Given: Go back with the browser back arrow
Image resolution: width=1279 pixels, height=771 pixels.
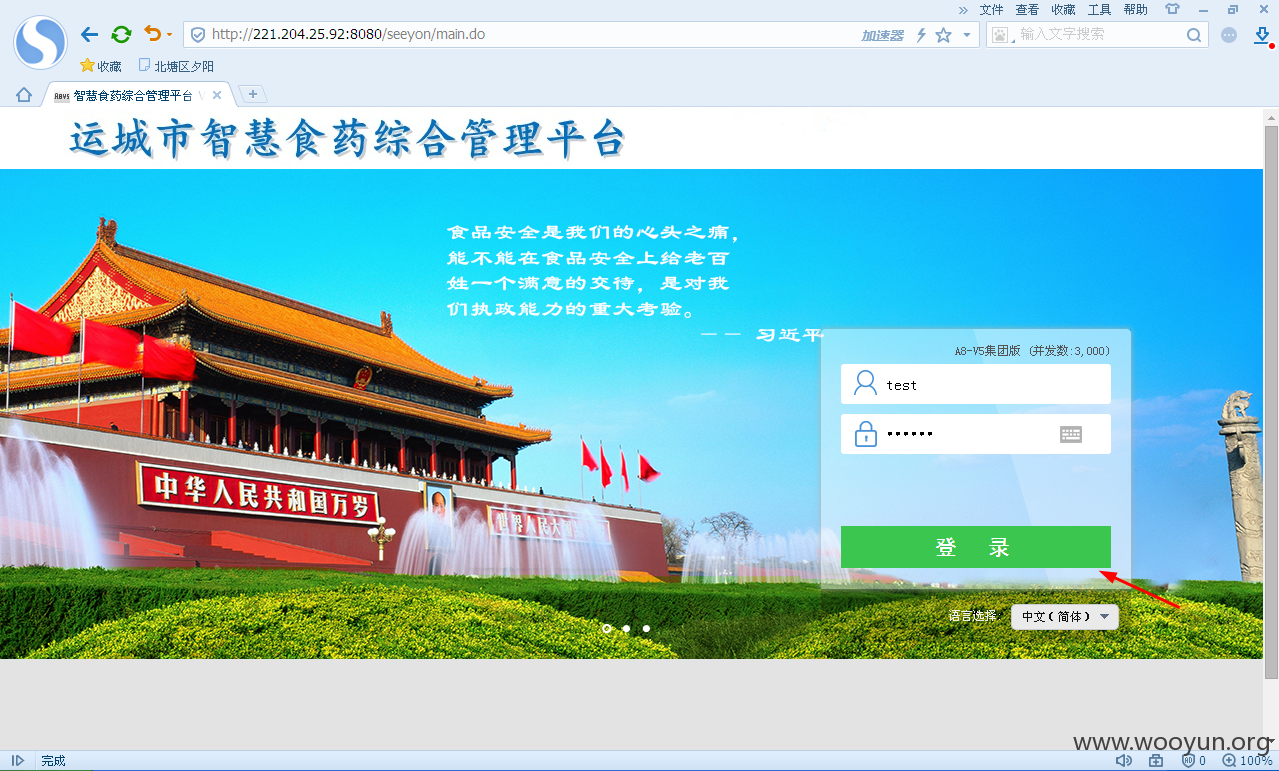Looking at the screenshot, I should tap(89, 35).
